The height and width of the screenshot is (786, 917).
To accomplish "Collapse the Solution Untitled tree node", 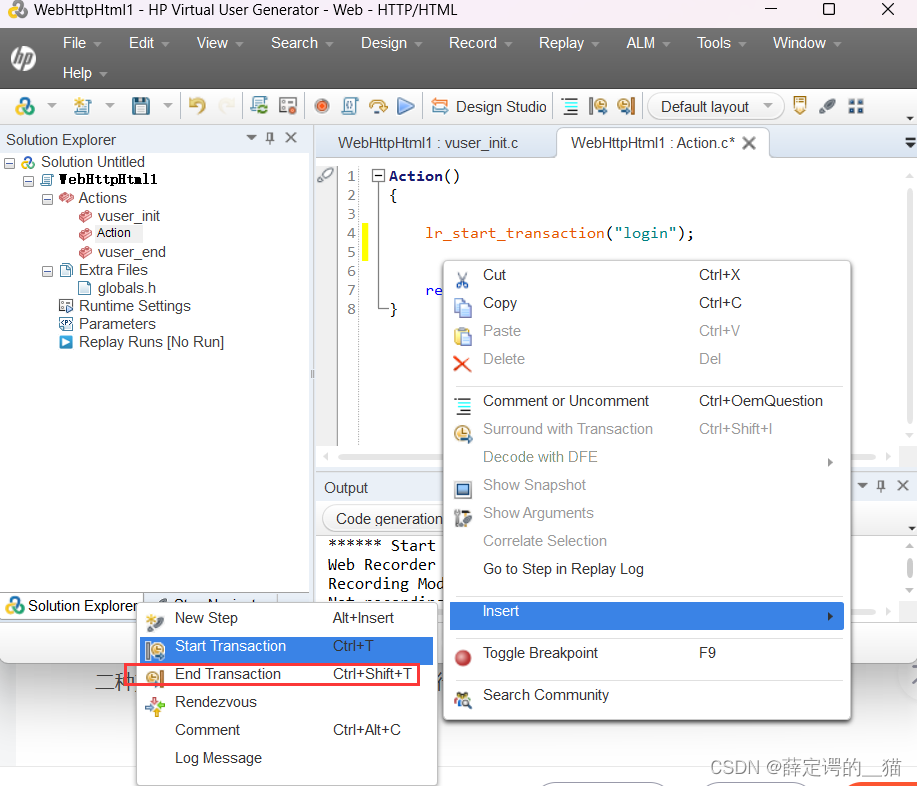I will point(9,163).
